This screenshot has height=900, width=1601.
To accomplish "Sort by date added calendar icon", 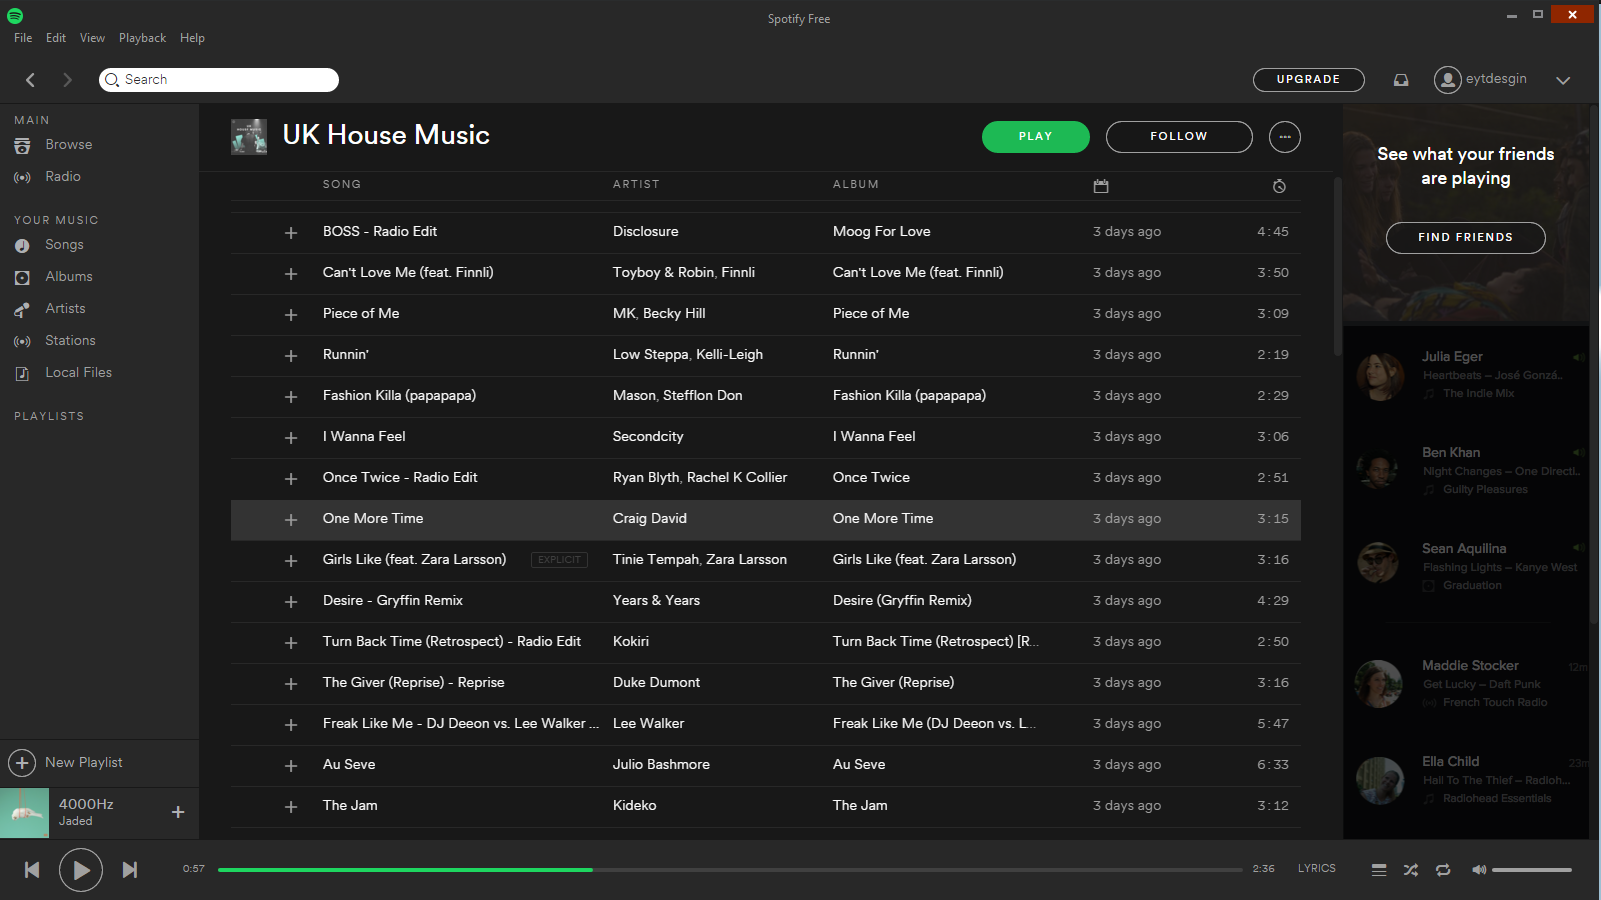I will click(x=1101, y=186).
